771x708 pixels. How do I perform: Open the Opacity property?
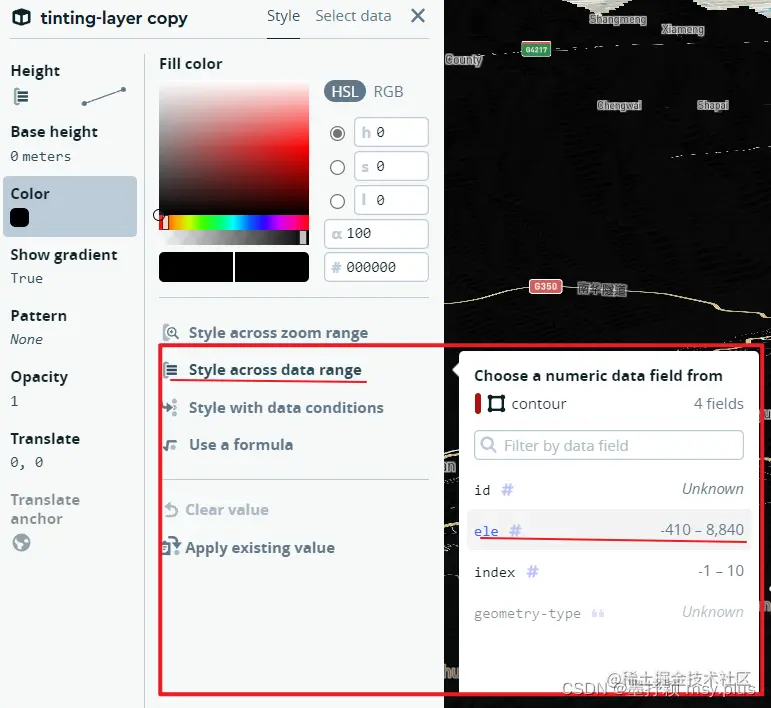coord(69,388)
